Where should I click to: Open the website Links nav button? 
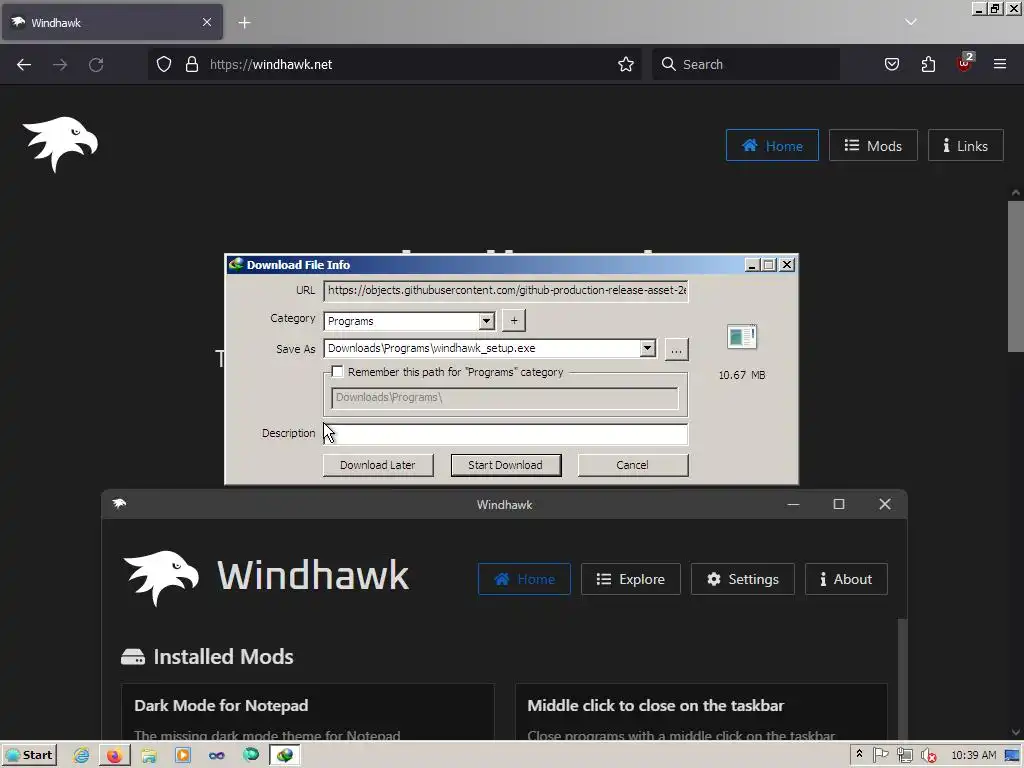[x=965, y=146]
